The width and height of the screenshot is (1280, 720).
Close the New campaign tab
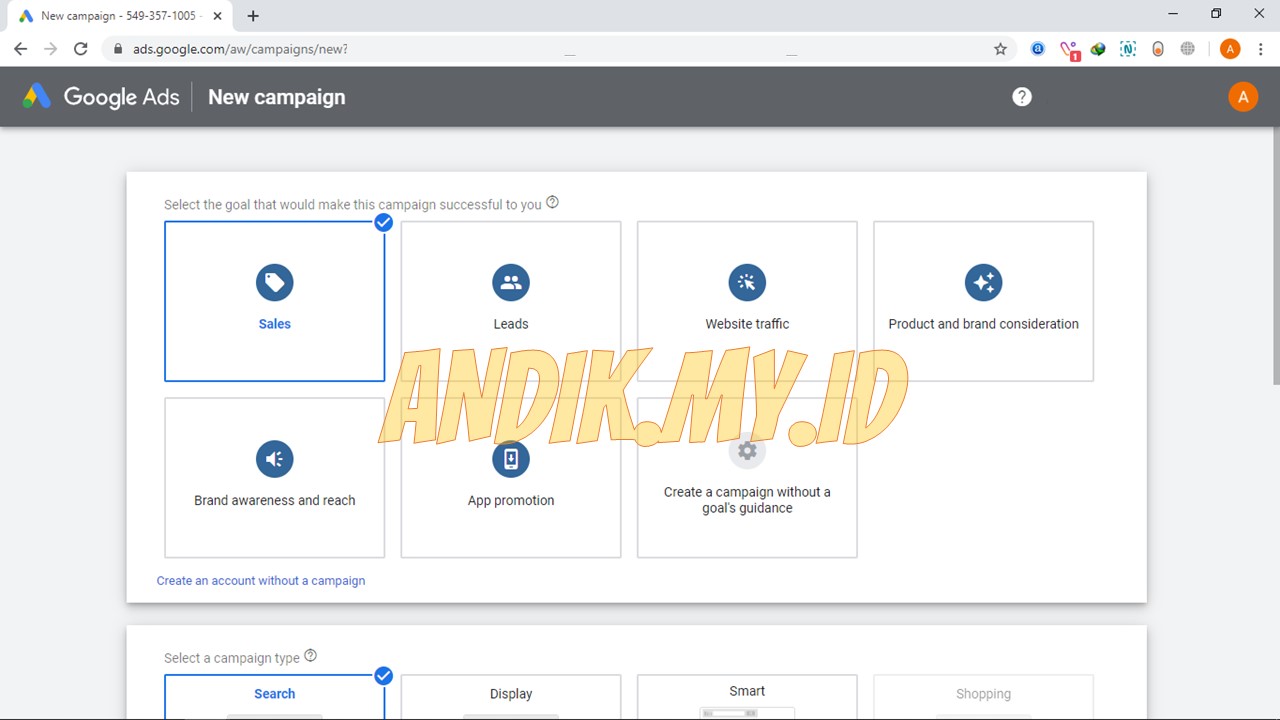coord(218,16)
